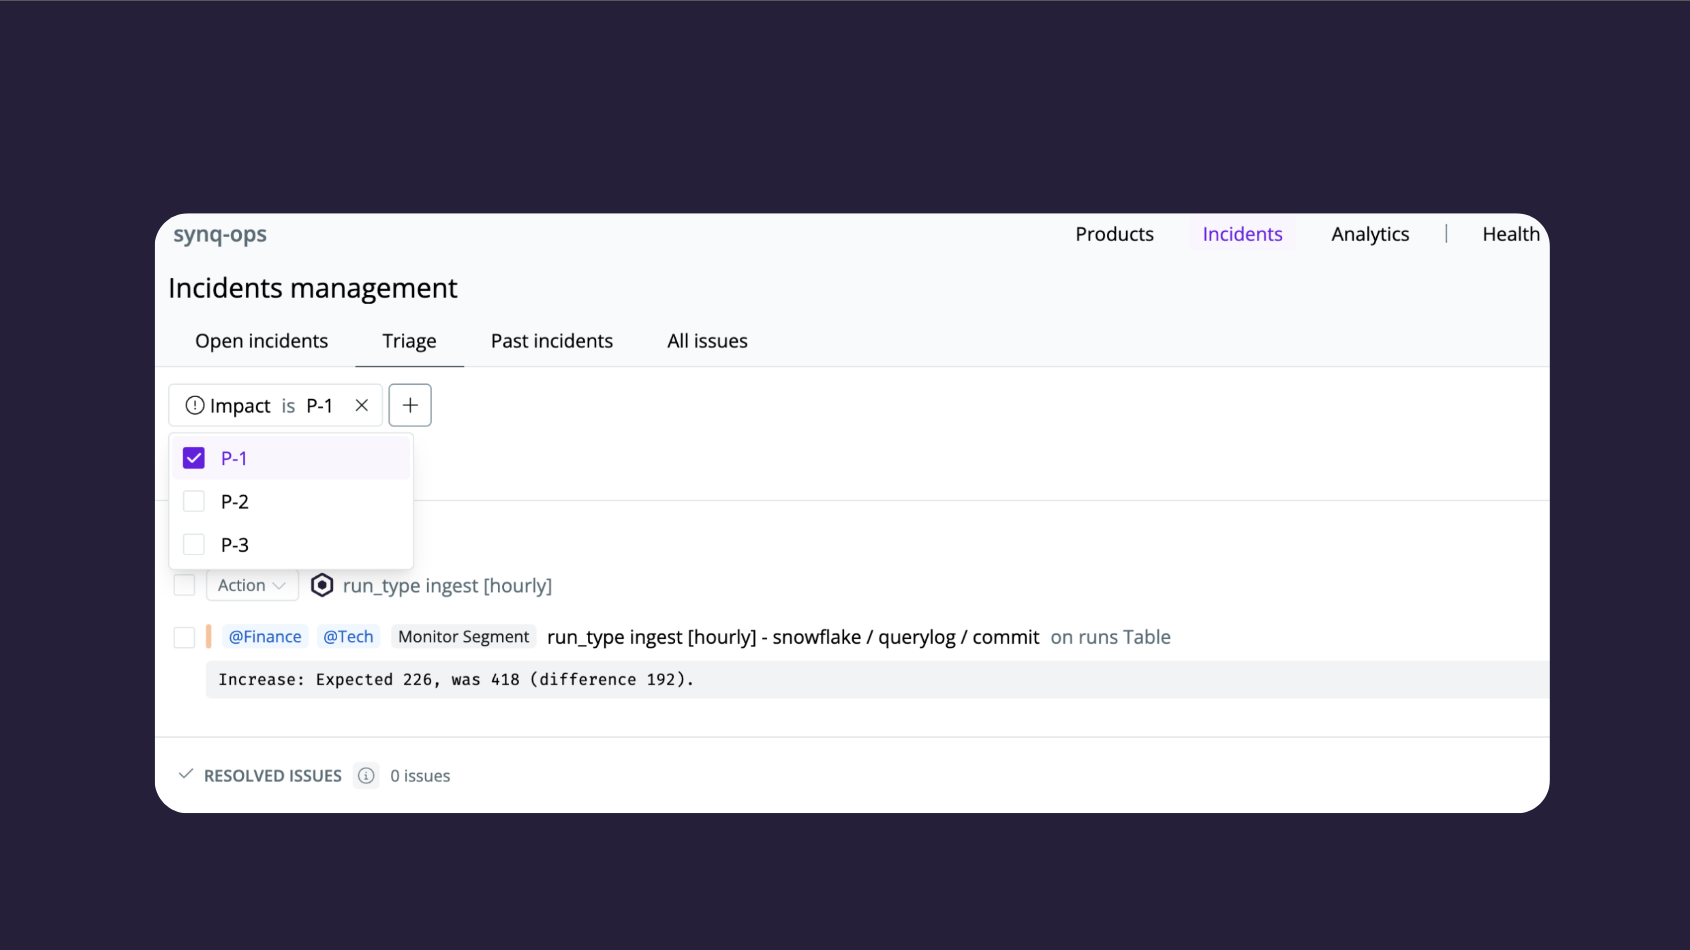The width and height of the screenshot is (1690, 950).
Task: Click the Impact filter warning icon
Action: tap(194, 405)
